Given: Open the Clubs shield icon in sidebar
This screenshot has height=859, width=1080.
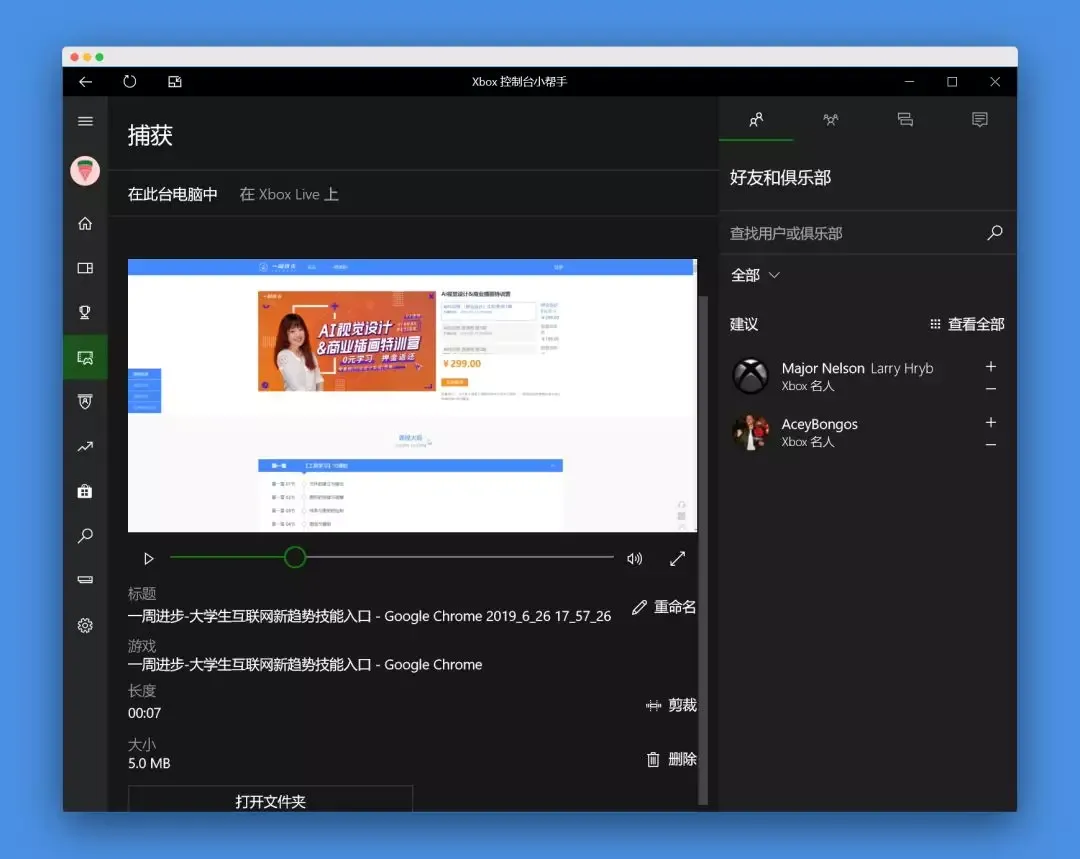Looking at the screenshot, I should tap(85, 402).
